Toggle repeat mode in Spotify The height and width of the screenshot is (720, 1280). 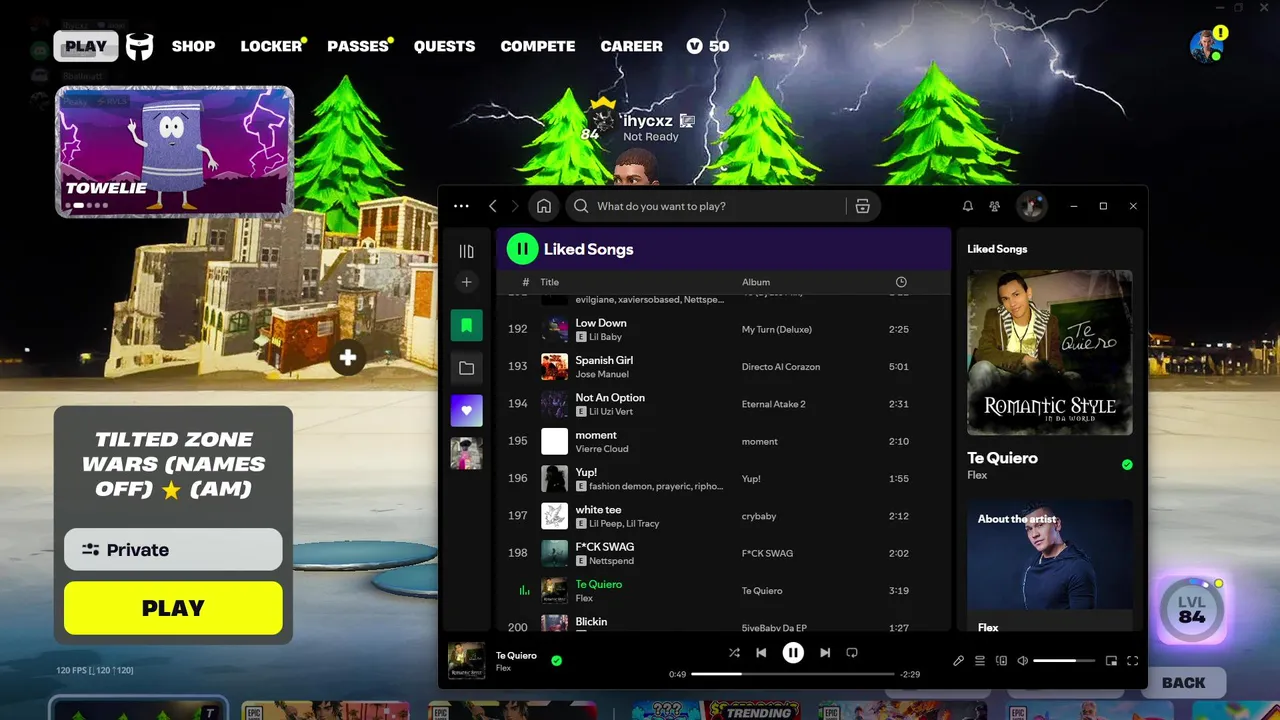click(852, 653)
